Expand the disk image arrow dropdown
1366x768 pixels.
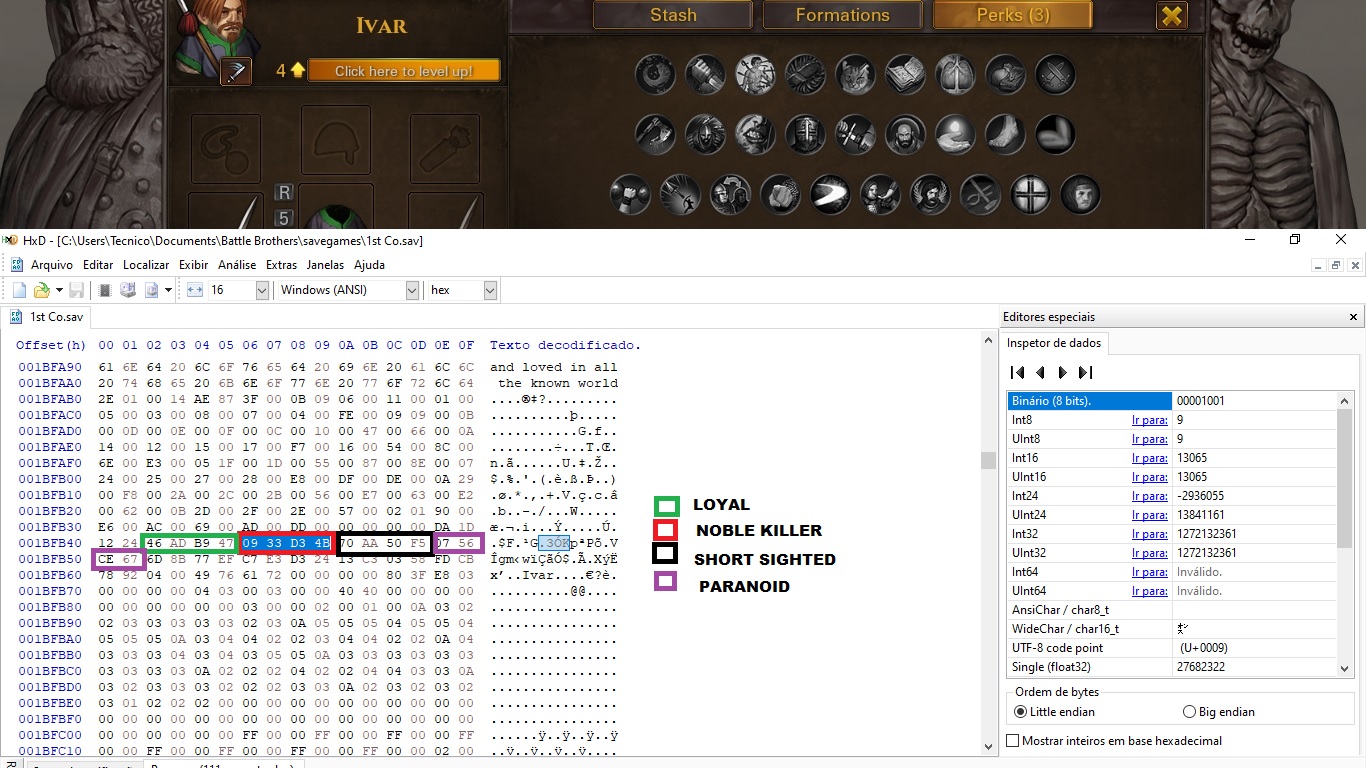(x=168, y=290)
